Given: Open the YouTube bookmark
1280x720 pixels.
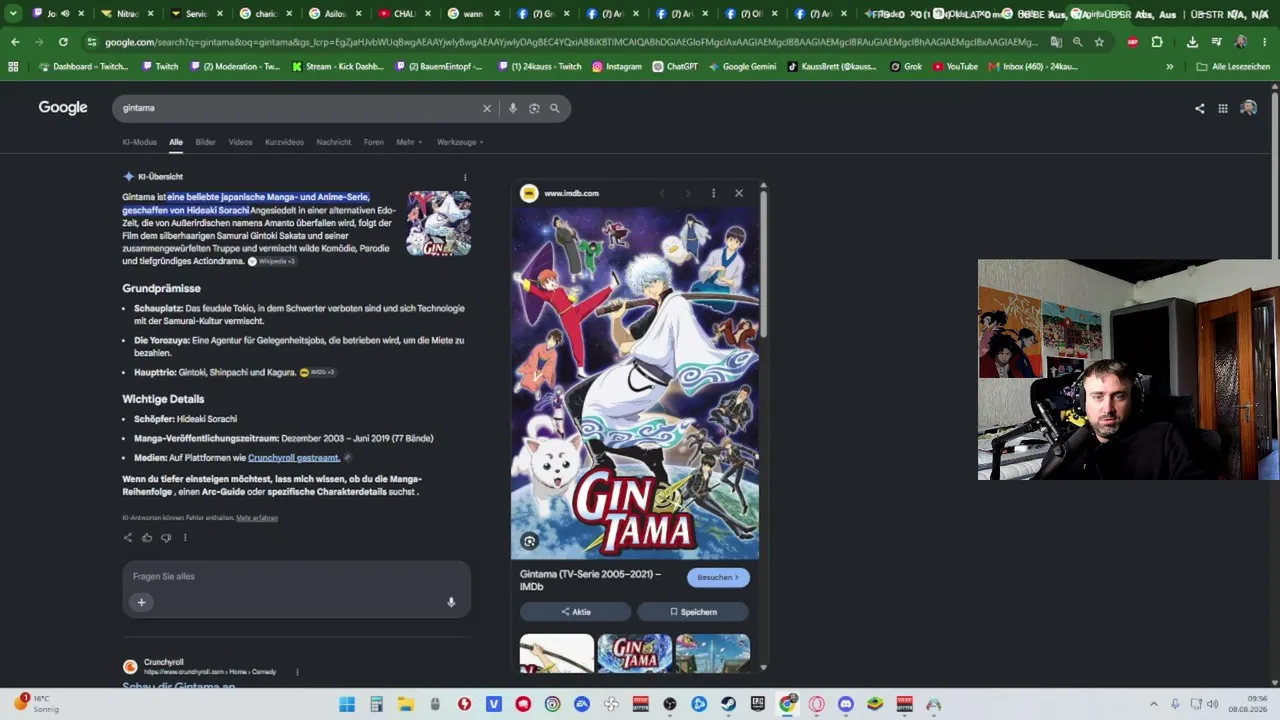Looking at the screenshot, I should tap(955, 66).
